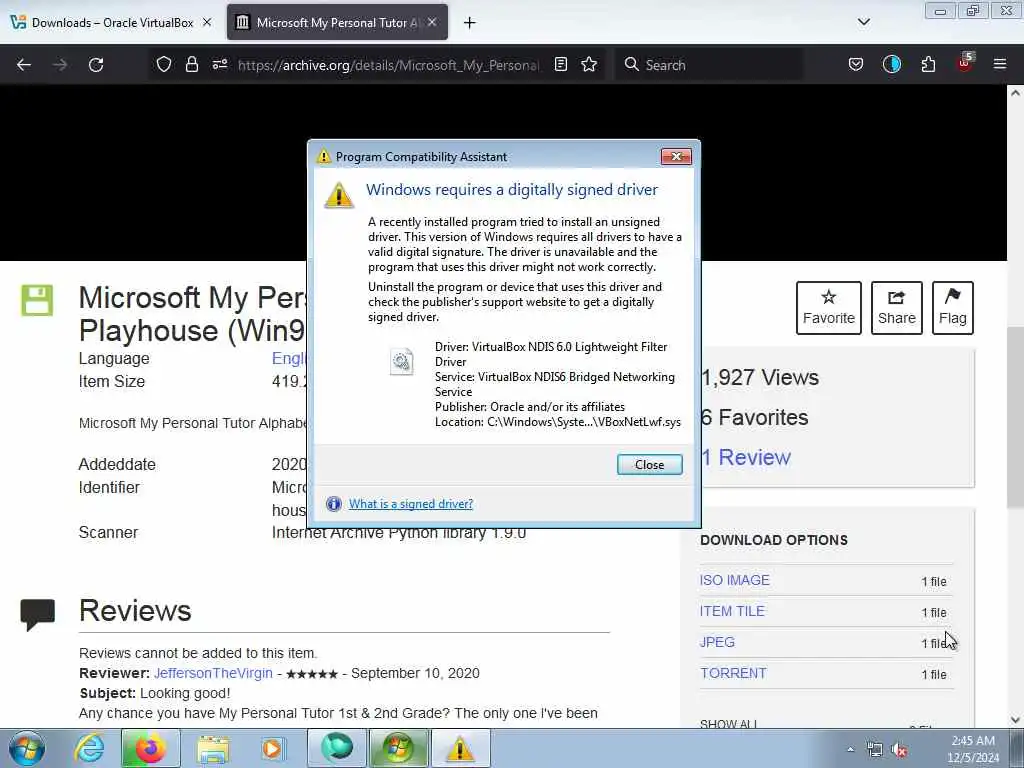The width and height of the screenshot is (1024, 768).
Task: Open reviewer JeffersonTheVirgin profile link
Action: 213,673
